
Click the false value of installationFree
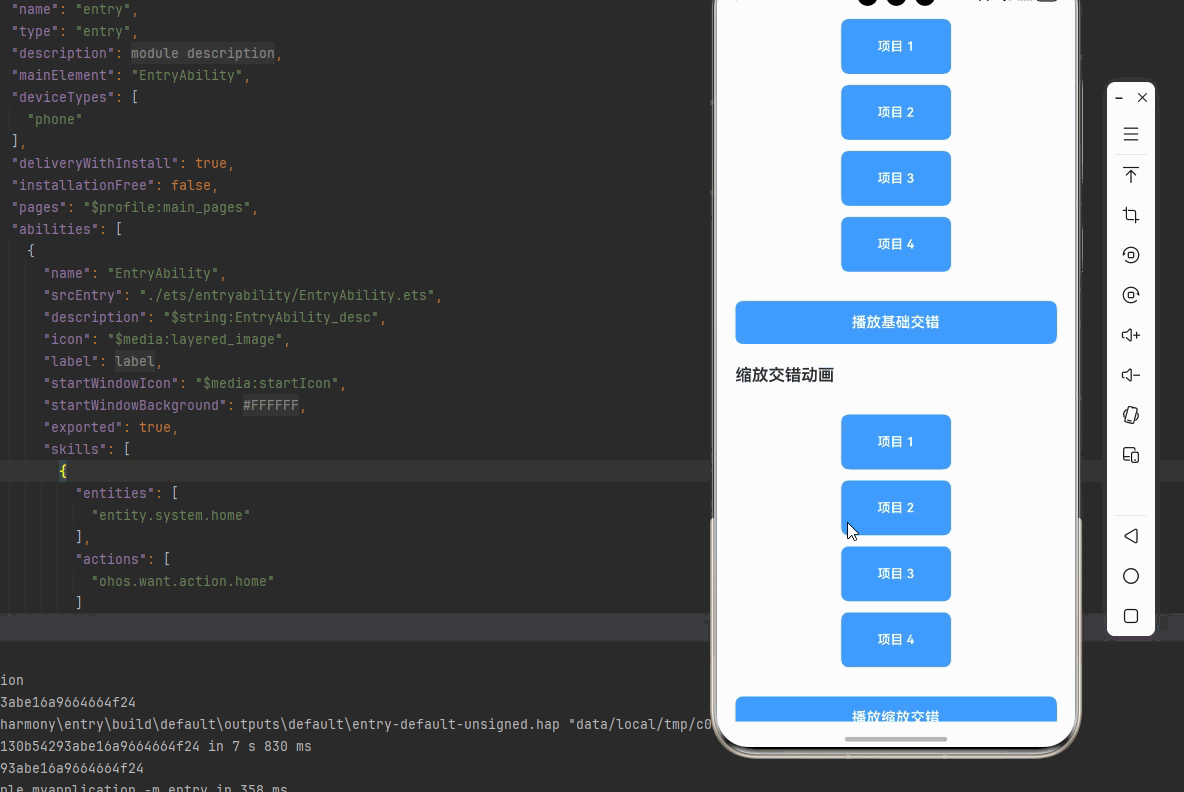190,185
